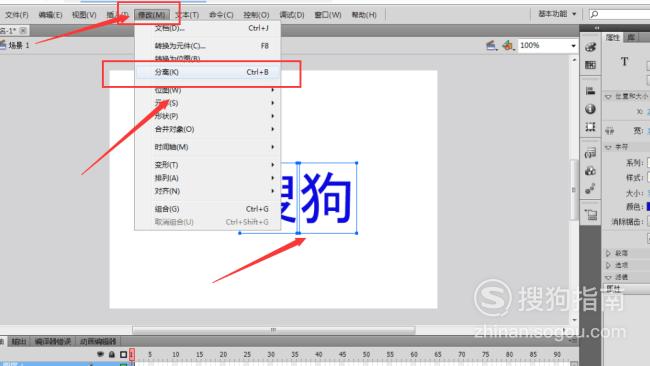
Task: Click the blue text color swatch
Action: [x=648, y=207]
